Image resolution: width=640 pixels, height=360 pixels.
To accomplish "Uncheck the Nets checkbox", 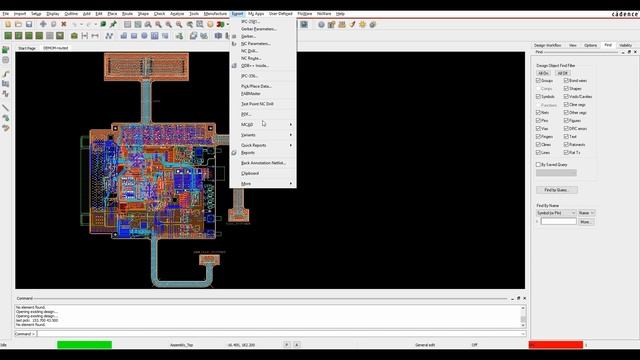I will (538, 112).
